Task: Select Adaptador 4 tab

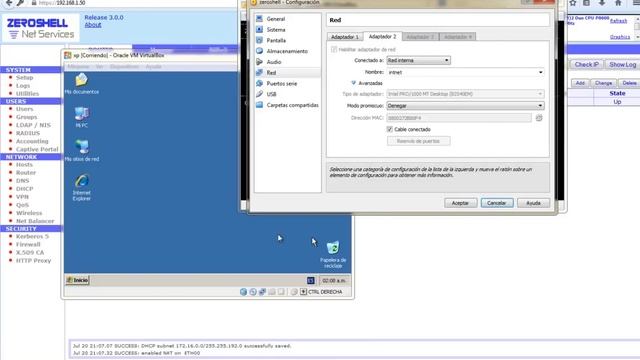Action: (x=458, y=37)
